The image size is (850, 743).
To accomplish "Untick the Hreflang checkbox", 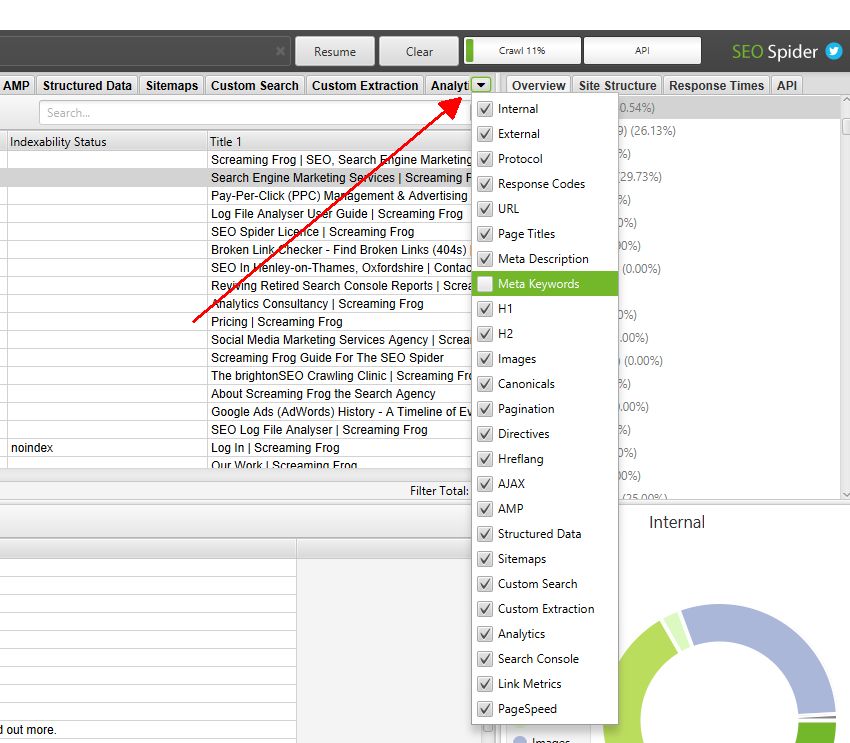I will (485, 459).
